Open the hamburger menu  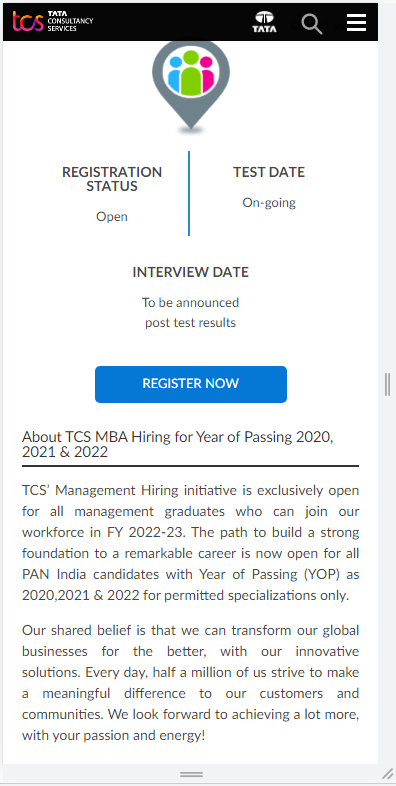tap(356, 23)
